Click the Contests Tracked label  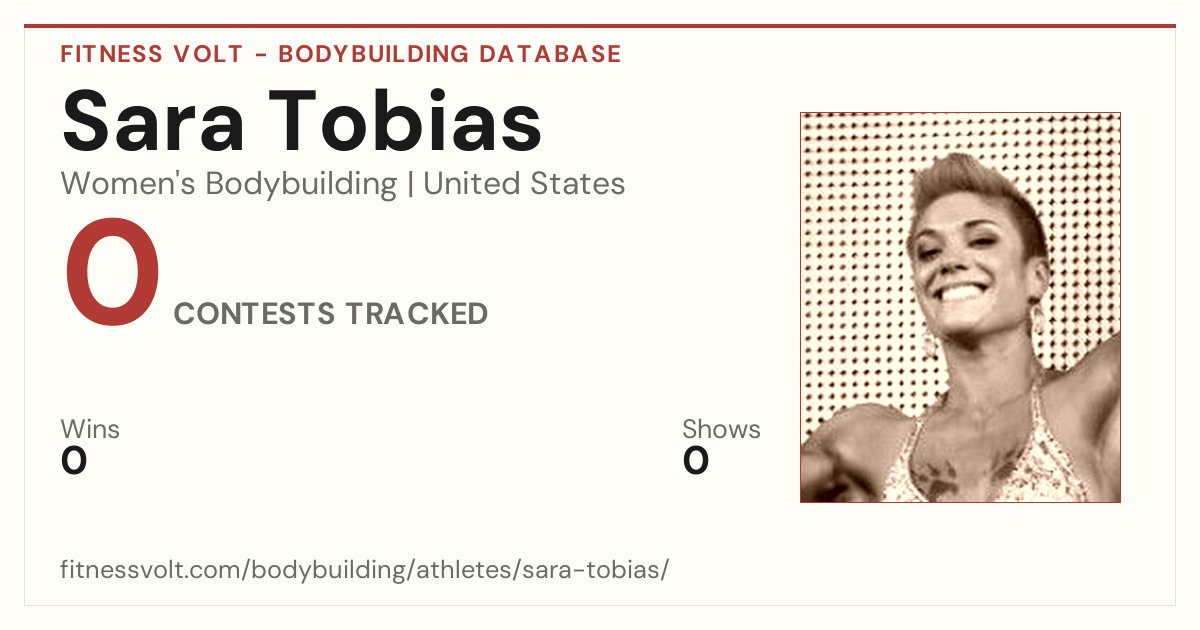click(331, 314)
